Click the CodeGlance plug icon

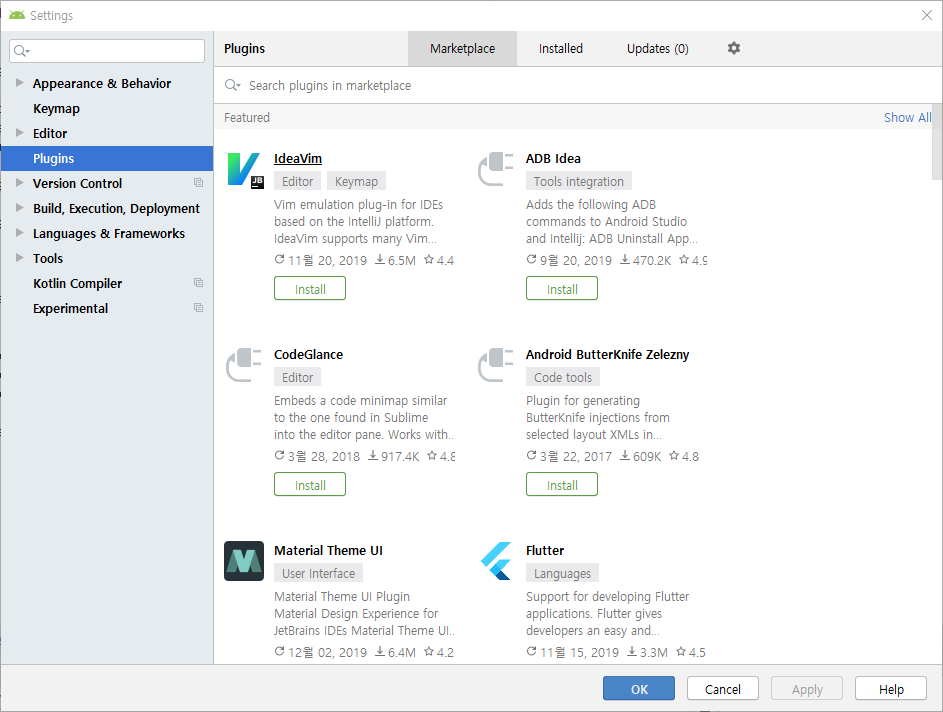[x=244, y=365]
